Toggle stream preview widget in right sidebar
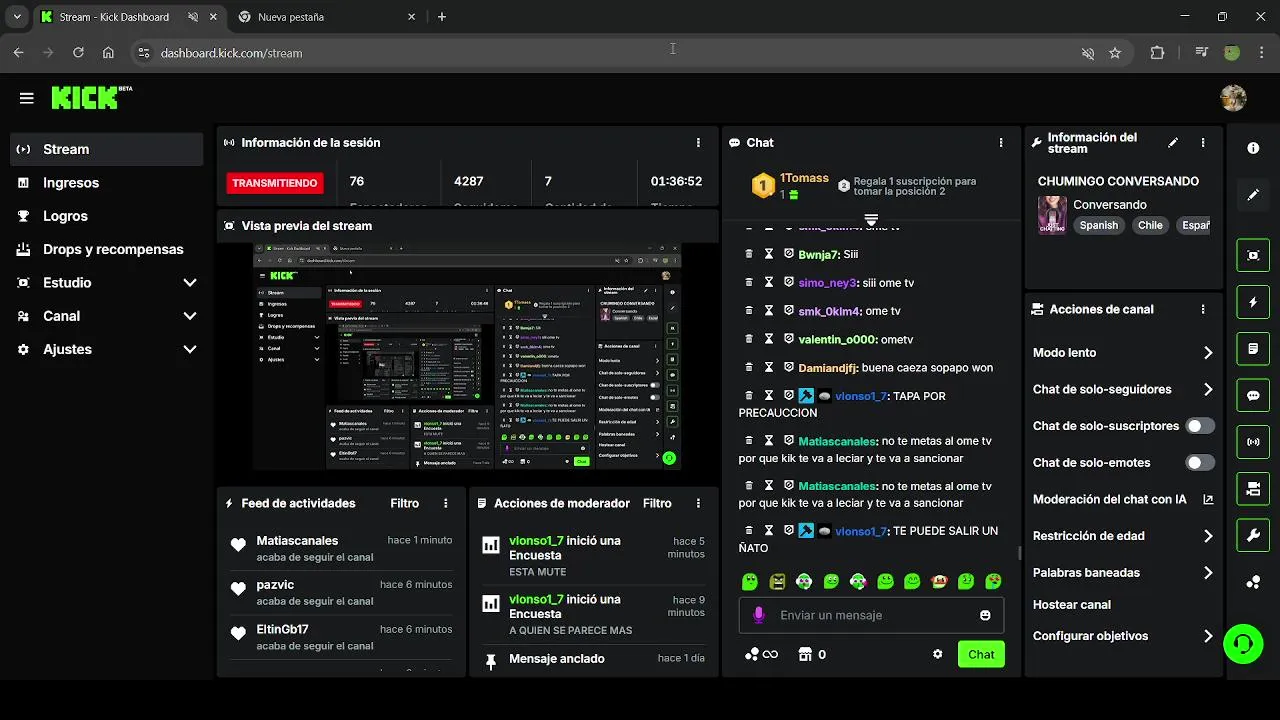This screenshot has height=720, width=1280. [1253, 255]
